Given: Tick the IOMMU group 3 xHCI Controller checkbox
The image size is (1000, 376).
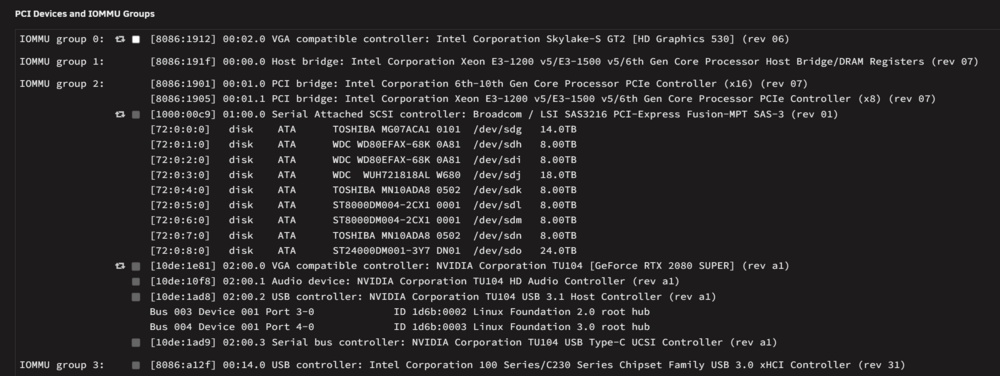Looking at the screenshot, I should pos(136,366).
